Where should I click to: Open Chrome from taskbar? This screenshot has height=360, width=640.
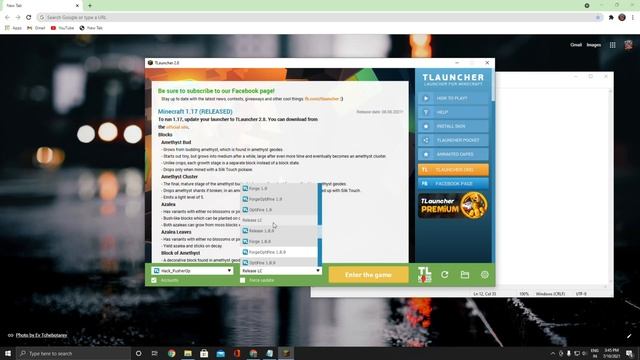coord(171,353)
